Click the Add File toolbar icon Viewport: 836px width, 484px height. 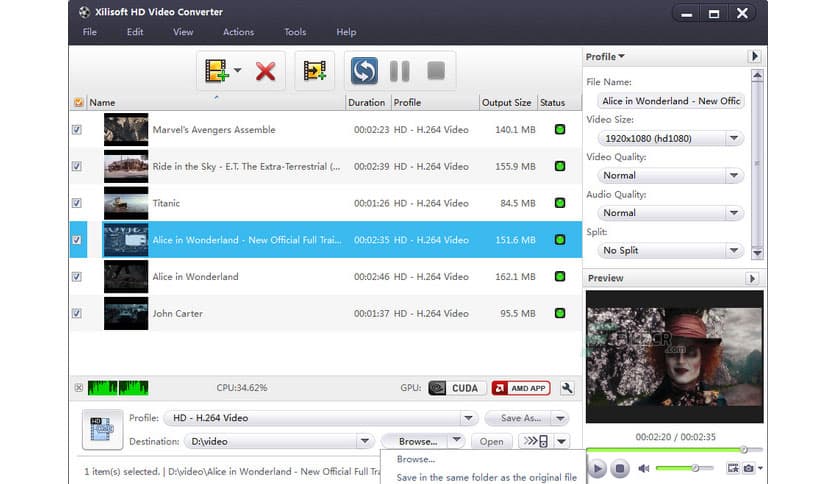(x=216, y=71)
